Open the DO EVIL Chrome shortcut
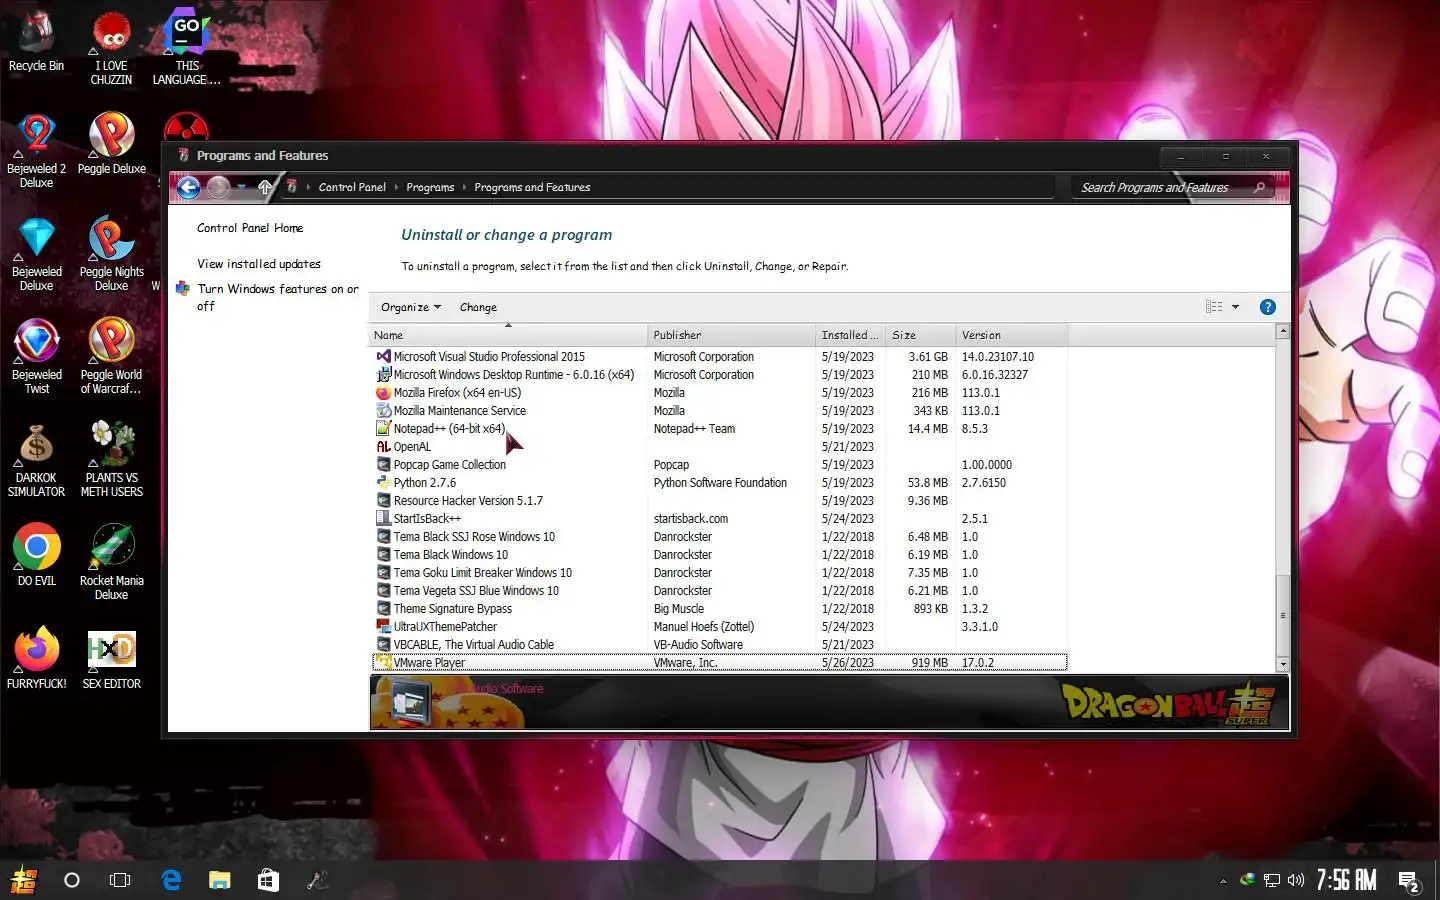Screen dimensions: 1440x900 tap(36, 555)
